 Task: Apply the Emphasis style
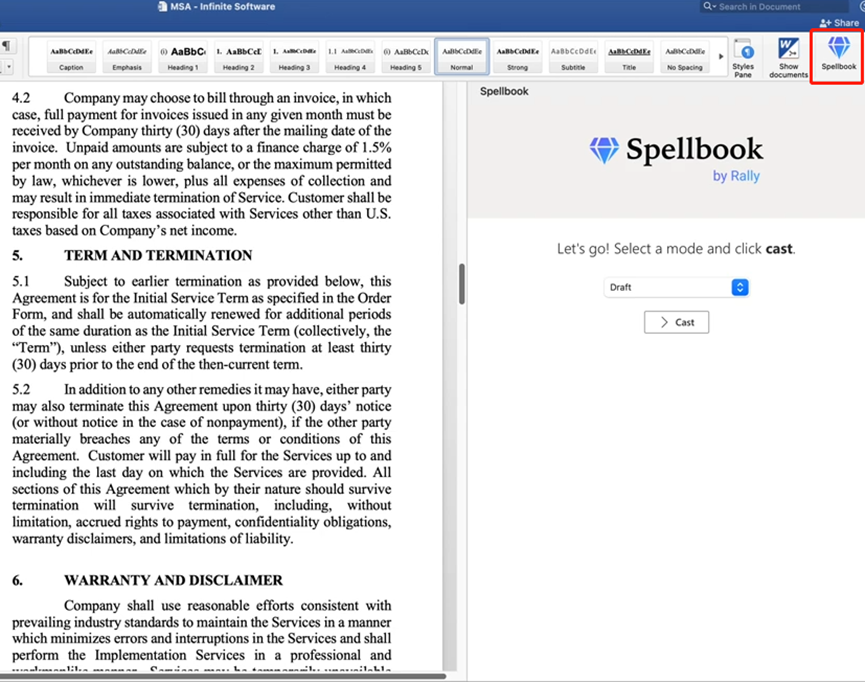[x=126, y=56]
